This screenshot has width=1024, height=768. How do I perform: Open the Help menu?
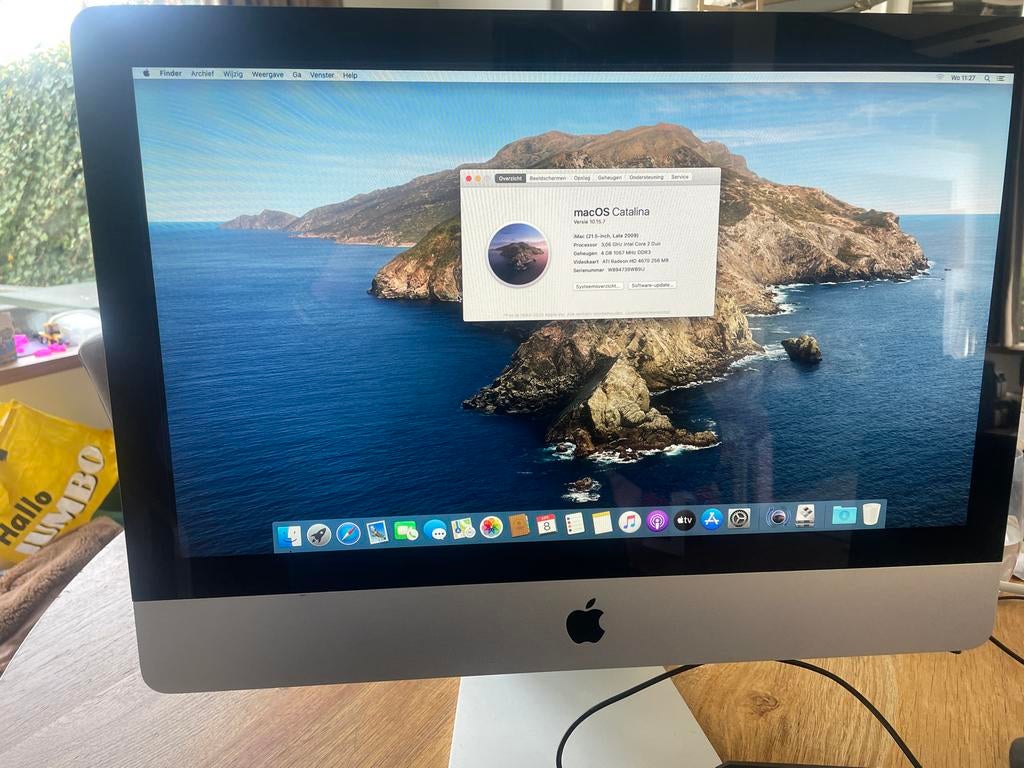coord(350,75)
